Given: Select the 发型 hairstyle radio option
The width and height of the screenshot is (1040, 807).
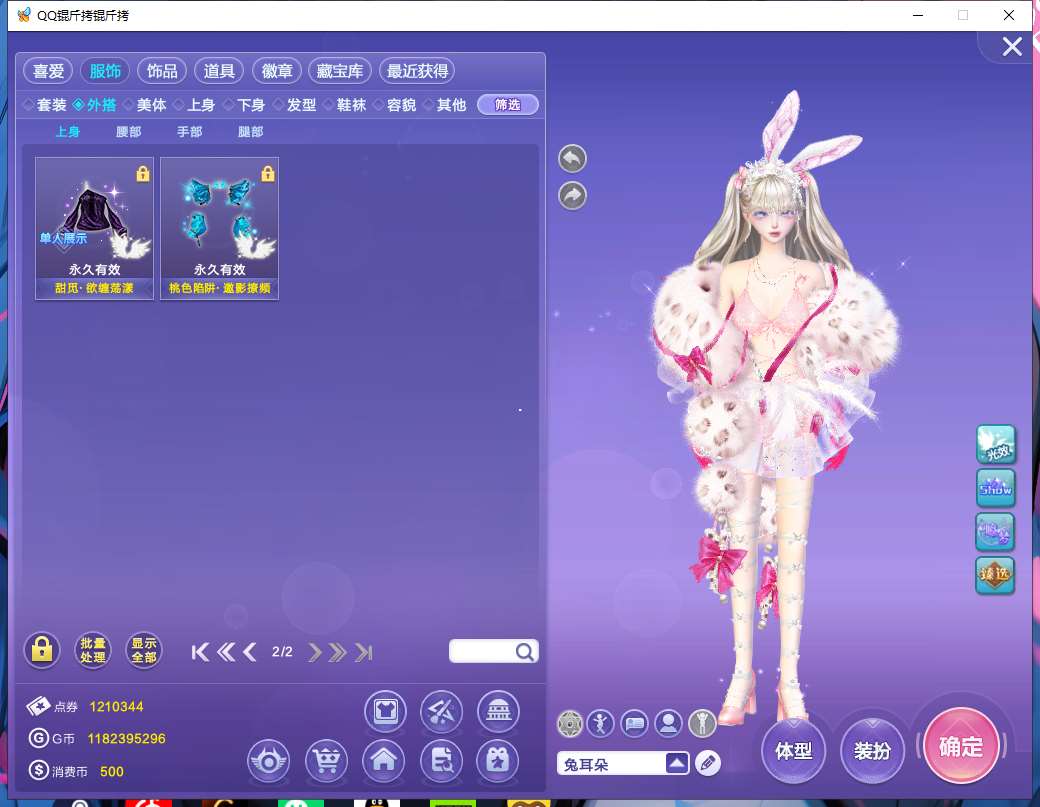Looking at the screenshot, I should pos(294,105).
